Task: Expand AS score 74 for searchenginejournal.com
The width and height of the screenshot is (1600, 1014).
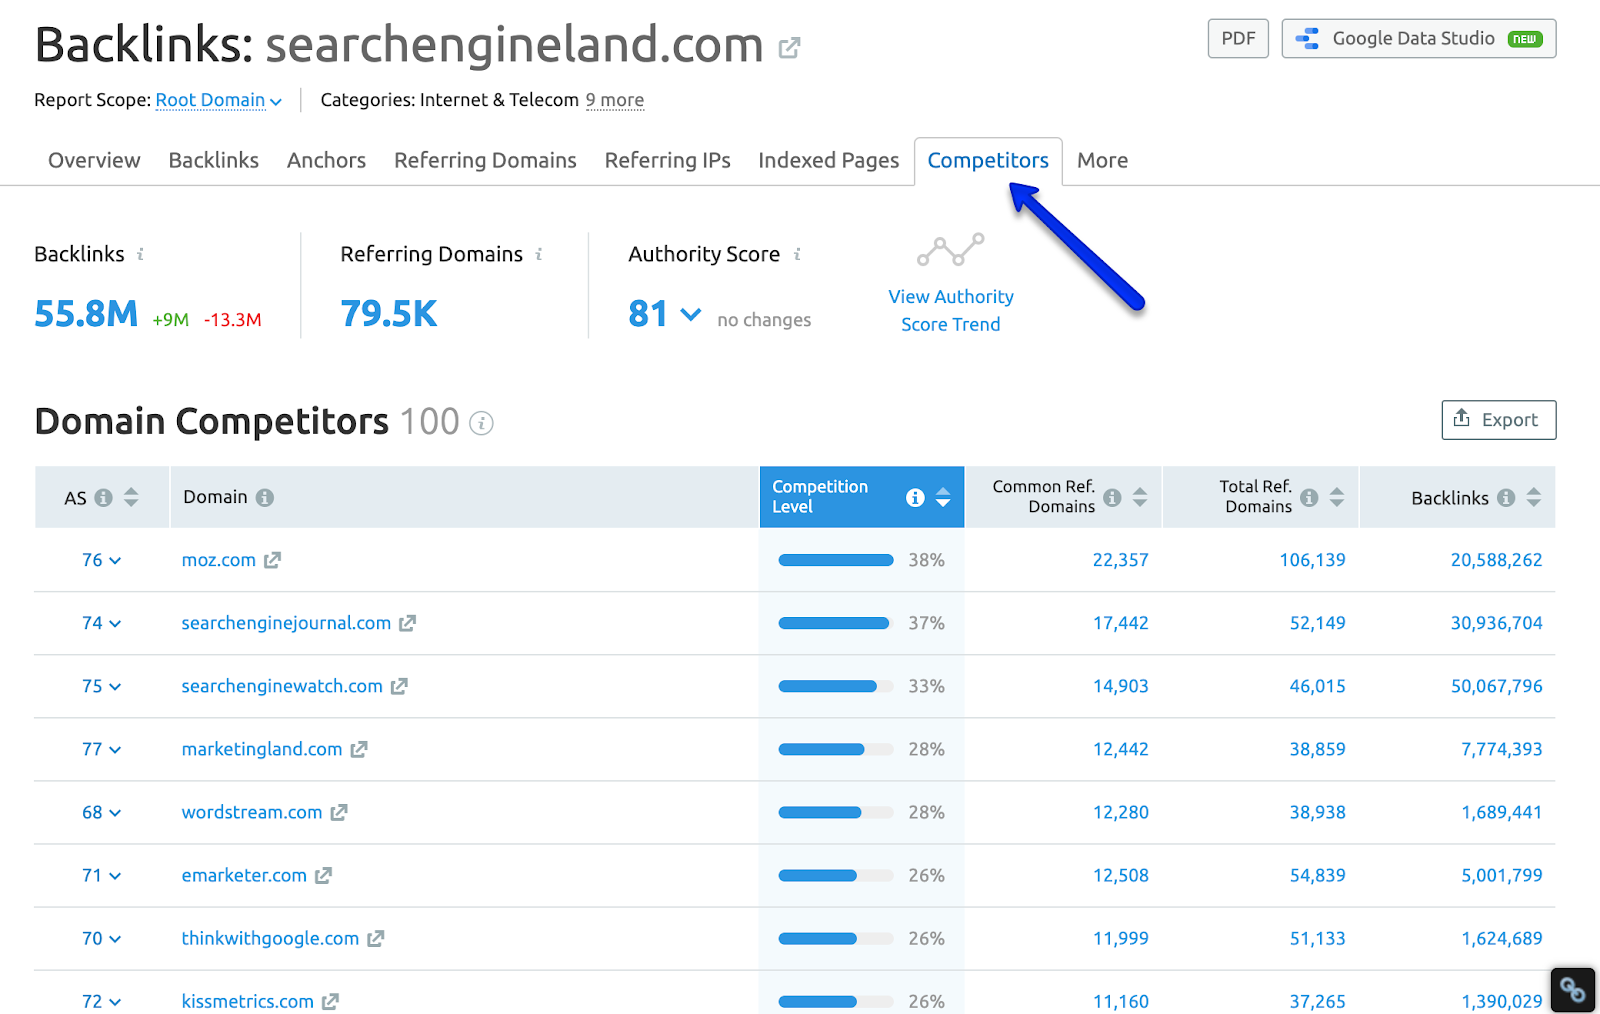Action: point(102,623)
